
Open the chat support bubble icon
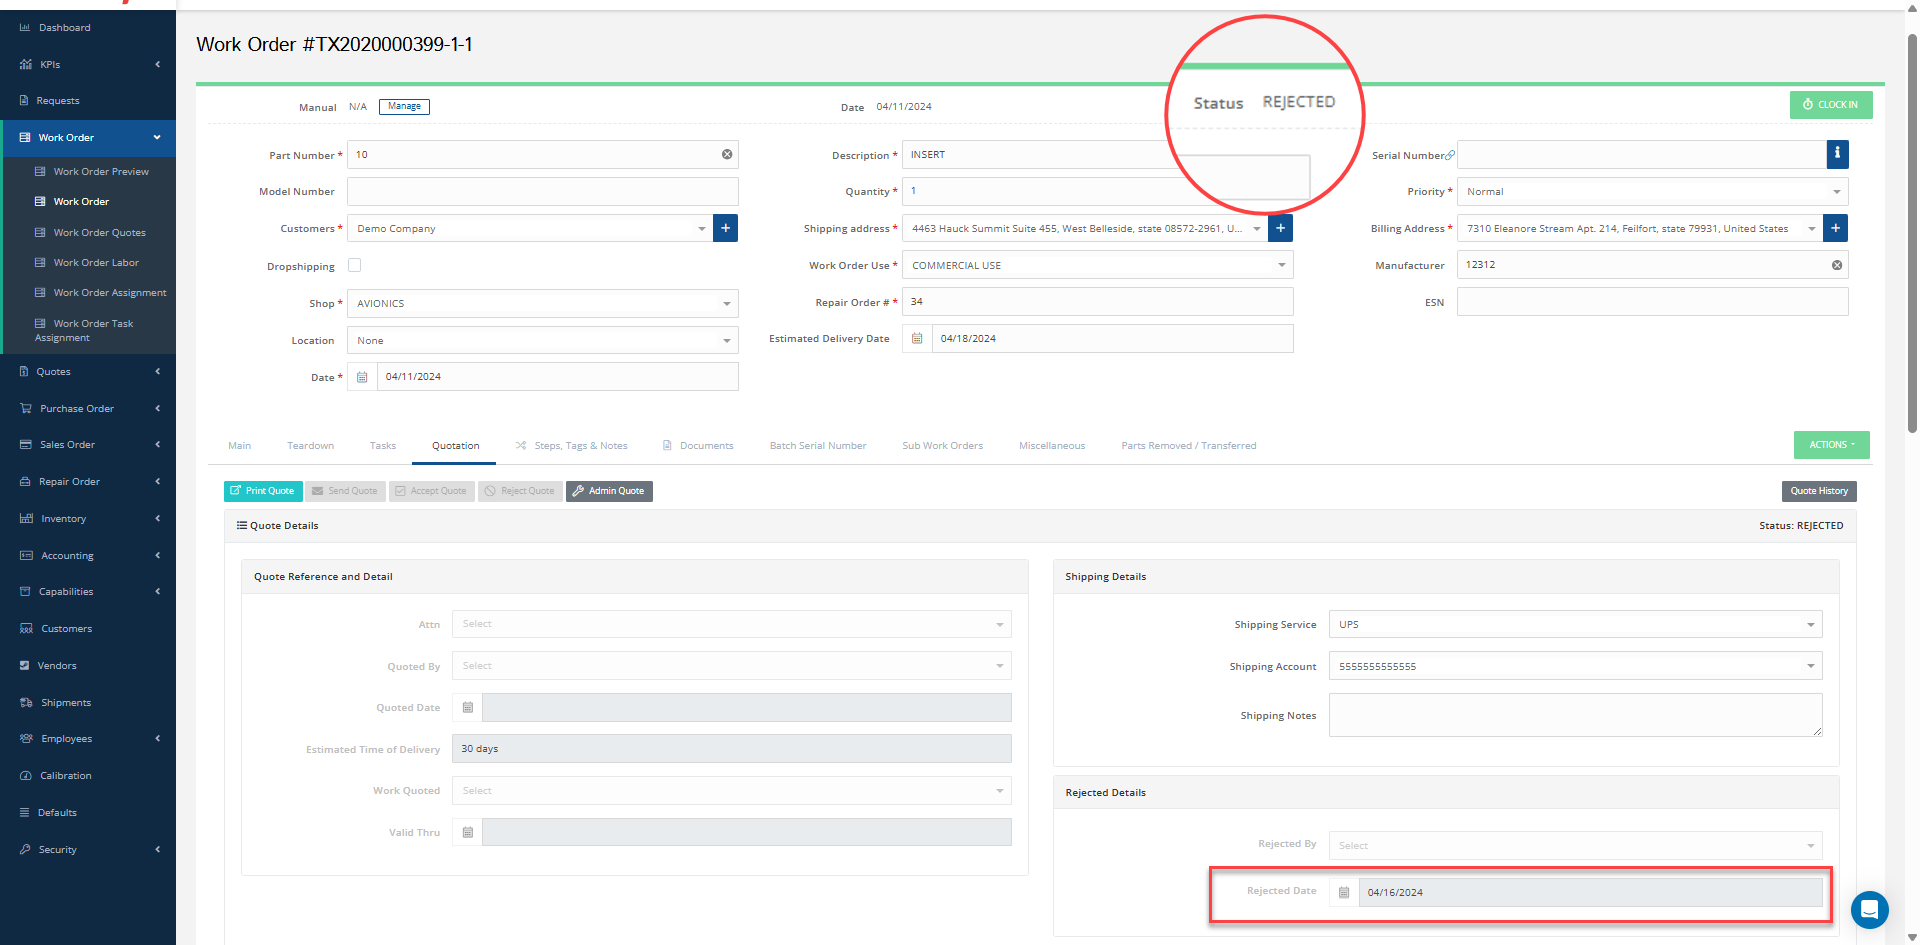click(x=1869, y=910)
